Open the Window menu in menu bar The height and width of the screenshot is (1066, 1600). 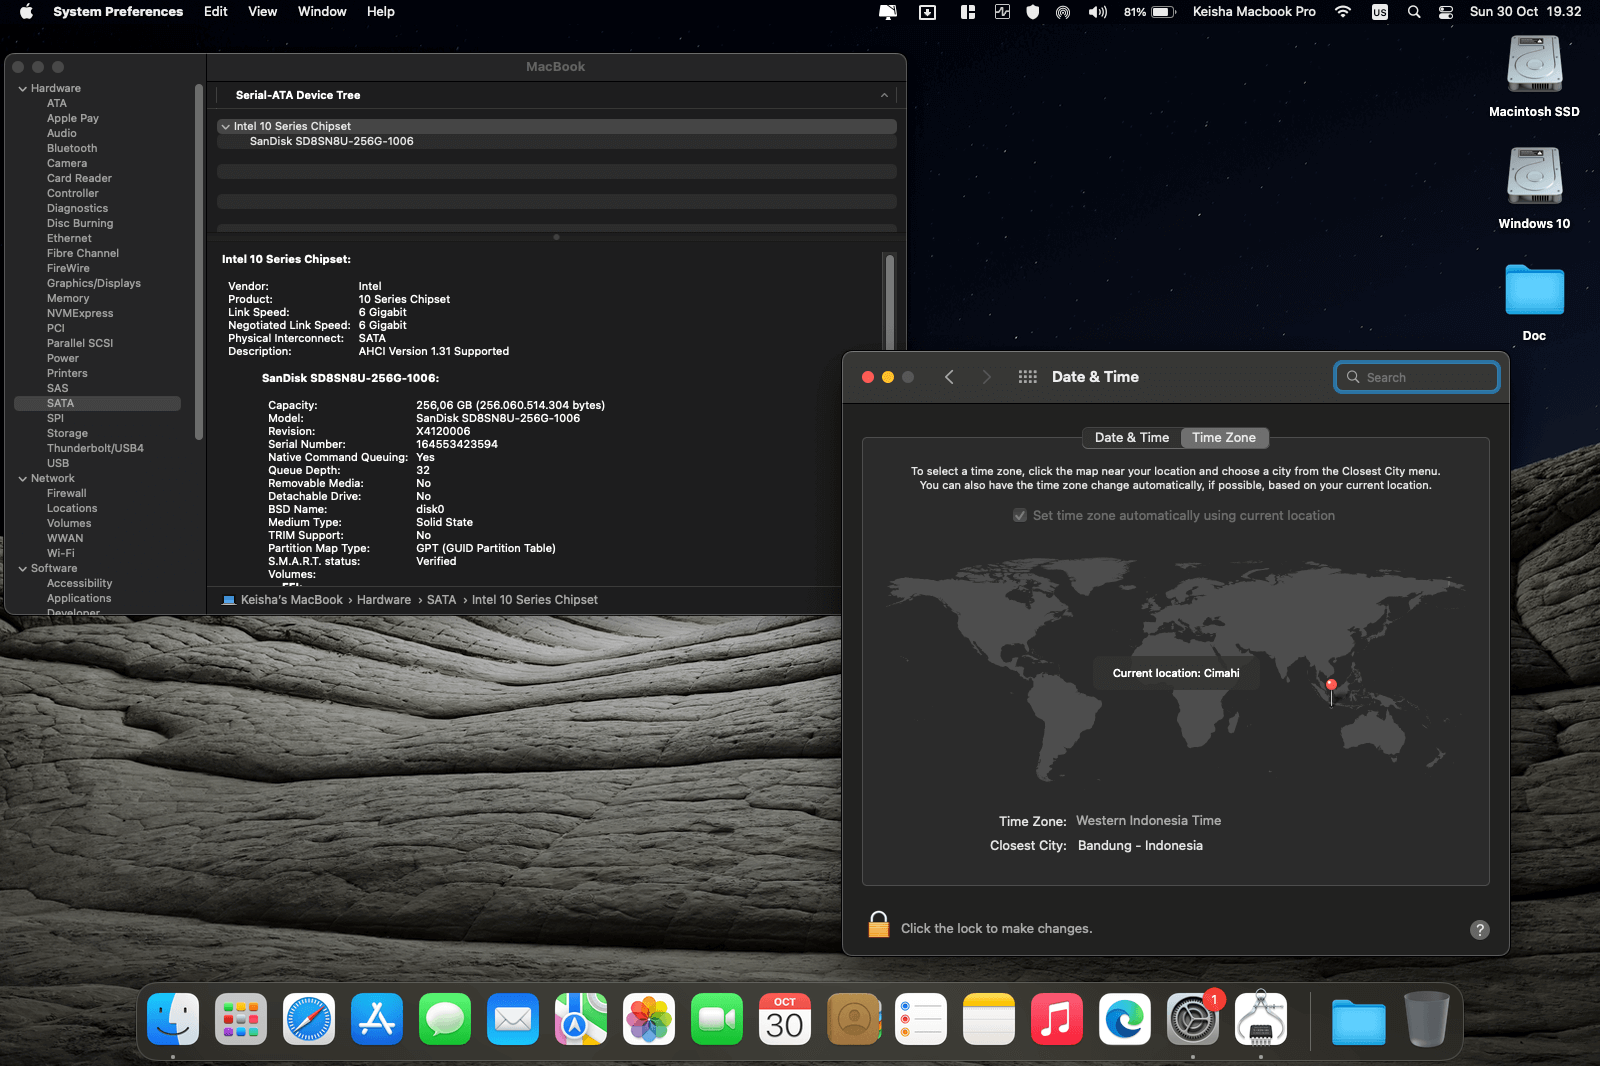point(321,12)
